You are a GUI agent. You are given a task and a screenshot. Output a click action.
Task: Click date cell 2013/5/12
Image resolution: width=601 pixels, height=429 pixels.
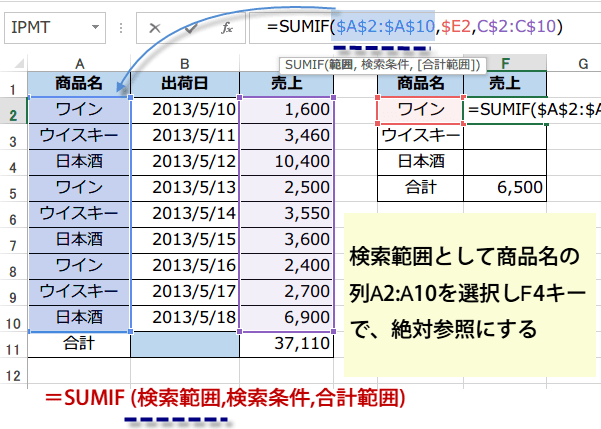(185, 162)
